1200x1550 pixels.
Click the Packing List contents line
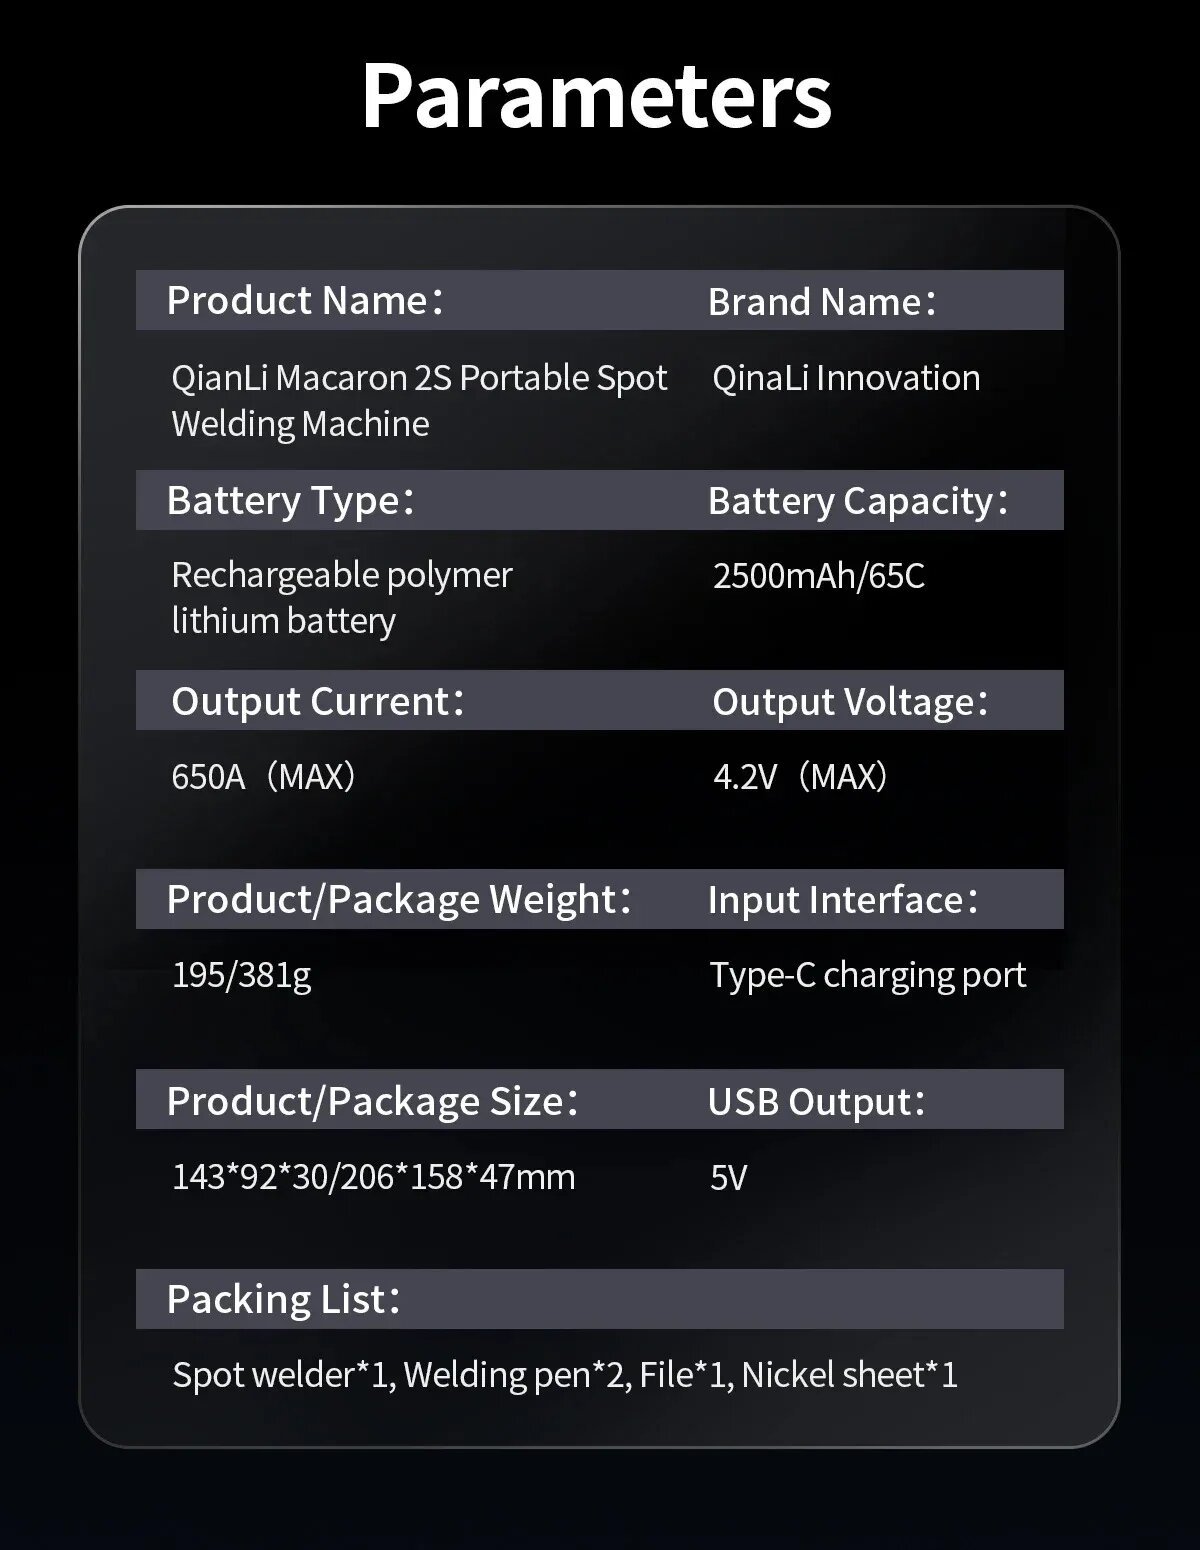[565, 1374]
